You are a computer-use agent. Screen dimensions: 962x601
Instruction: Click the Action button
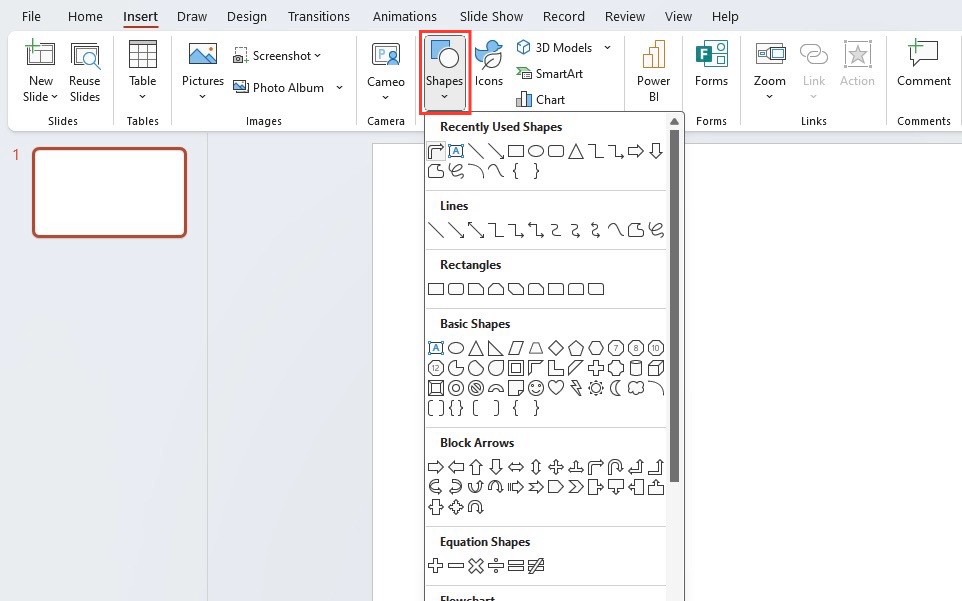[x=857, y=64]
